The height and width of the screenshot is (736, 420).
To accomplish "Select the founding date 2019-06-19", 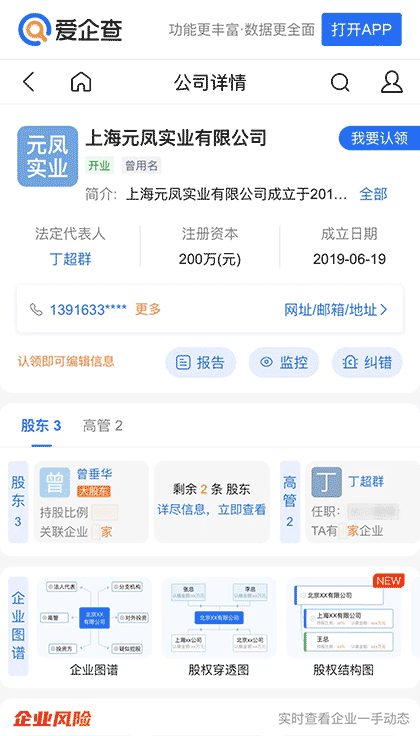I will pos(349,259).
